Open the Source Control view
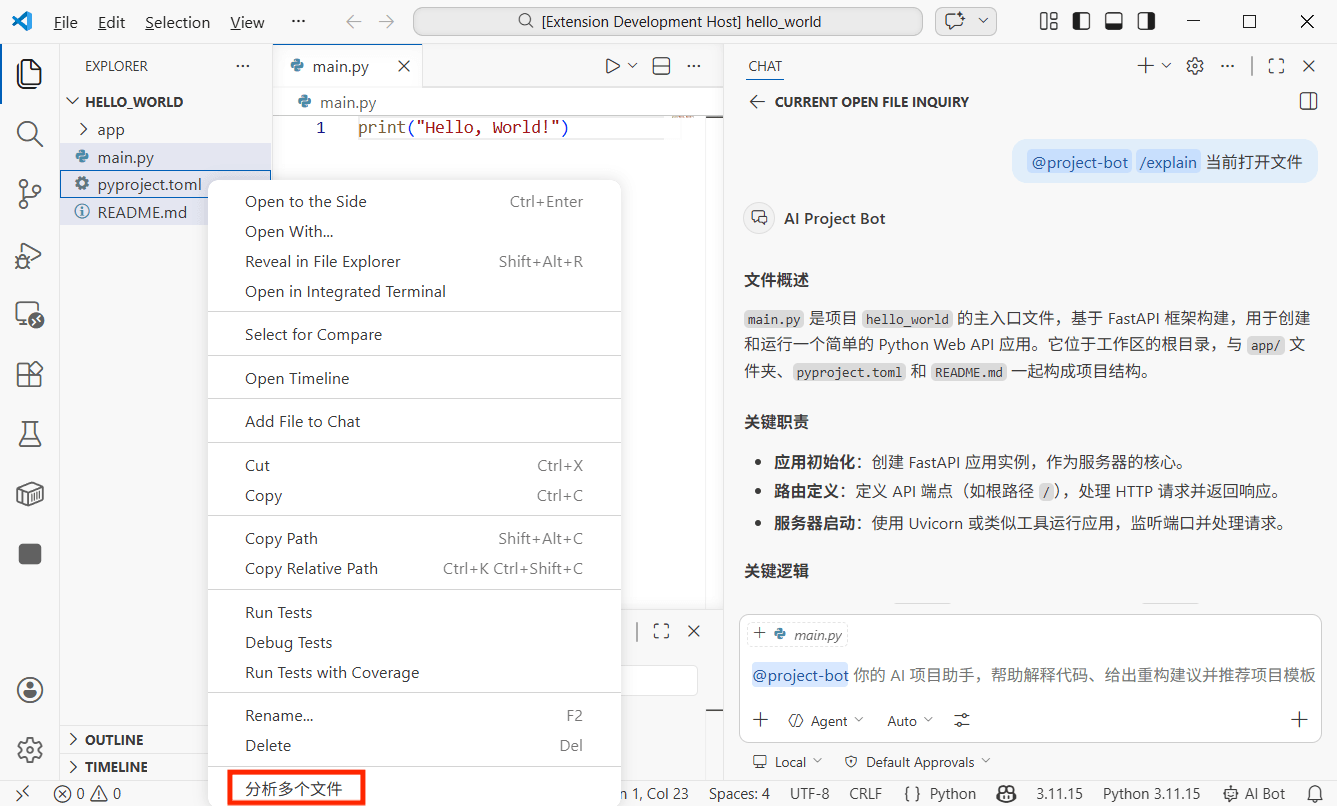This screenshot has height=806, width=1337. (29, 194)
